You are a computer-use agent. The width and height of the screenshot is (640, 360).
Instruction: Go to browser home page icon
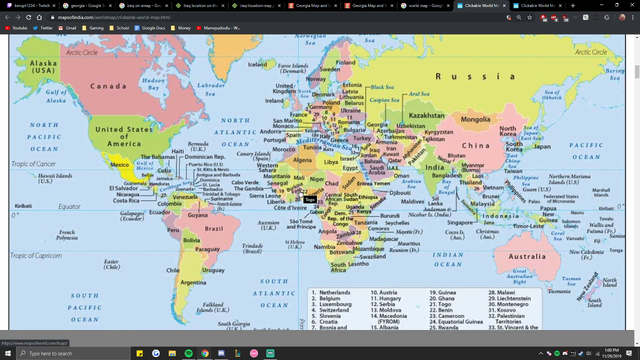click(x=39, y=18)
